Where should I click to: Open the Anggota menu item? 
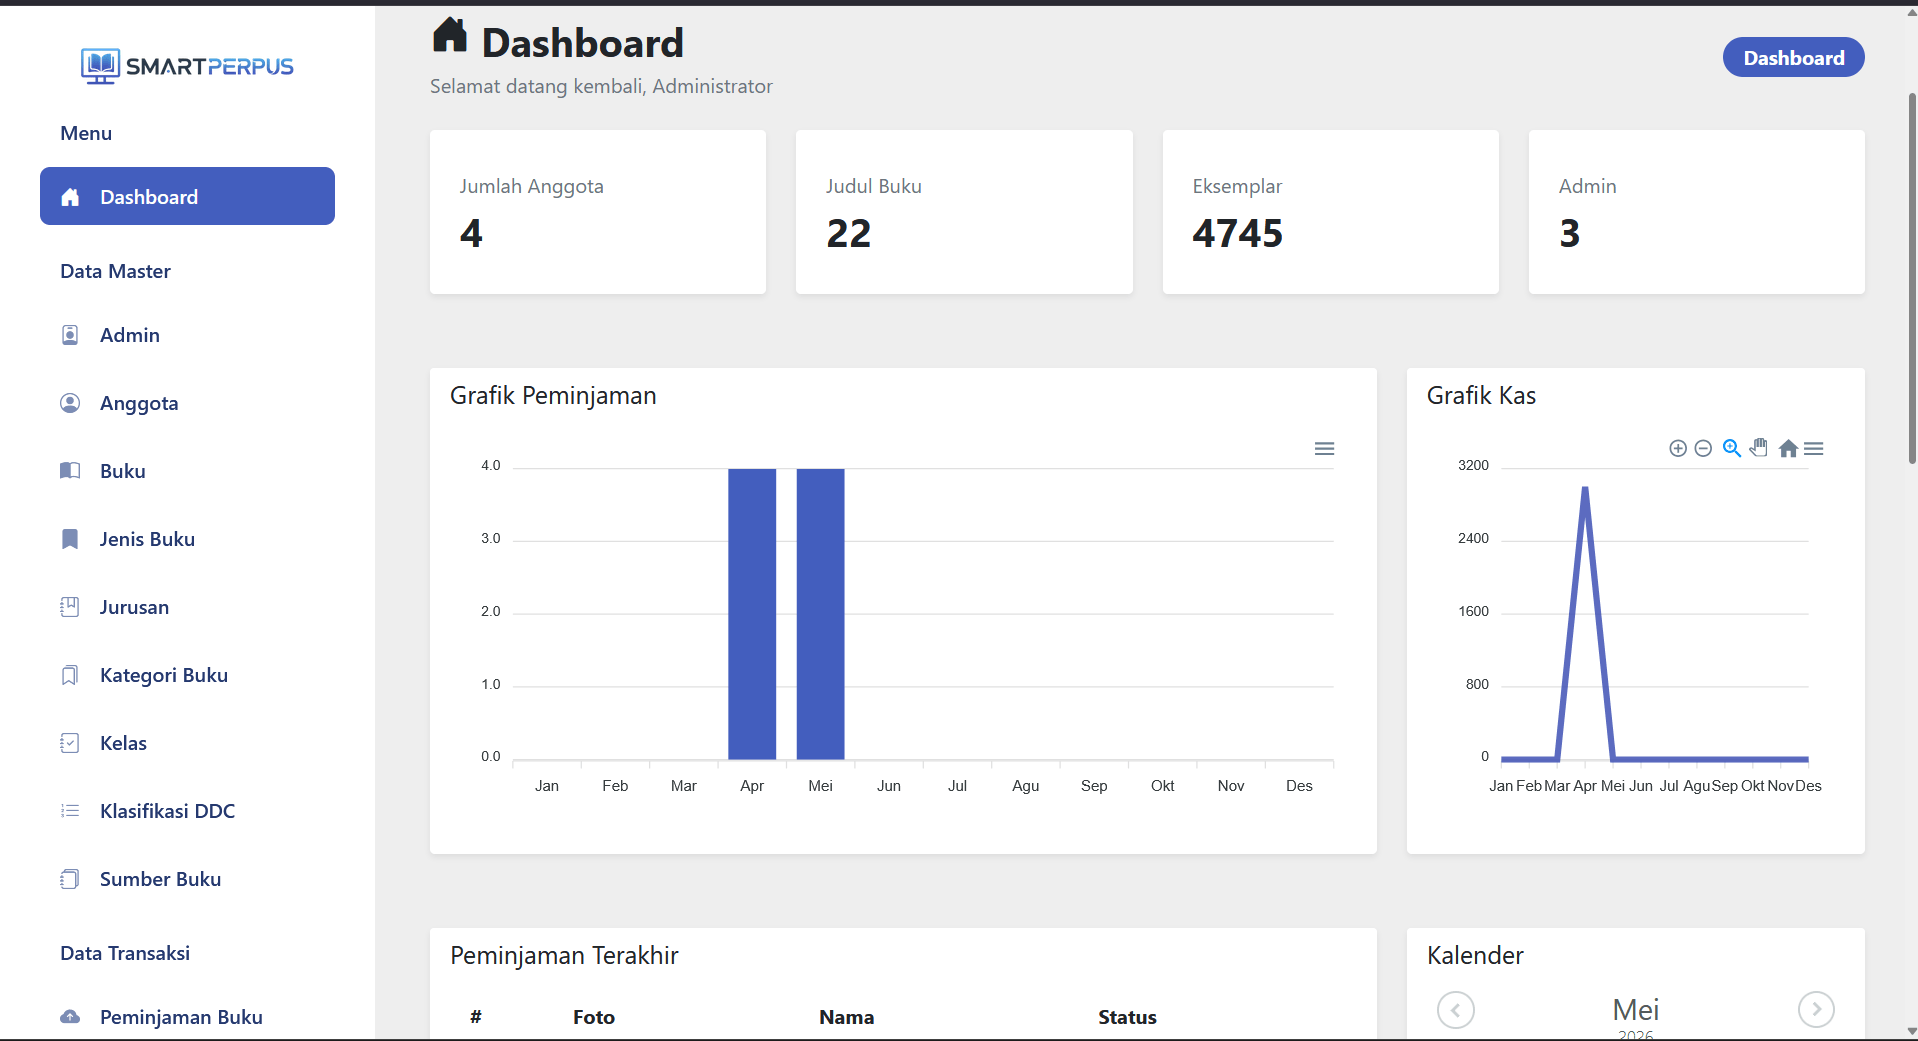click(x=187, y=403)
